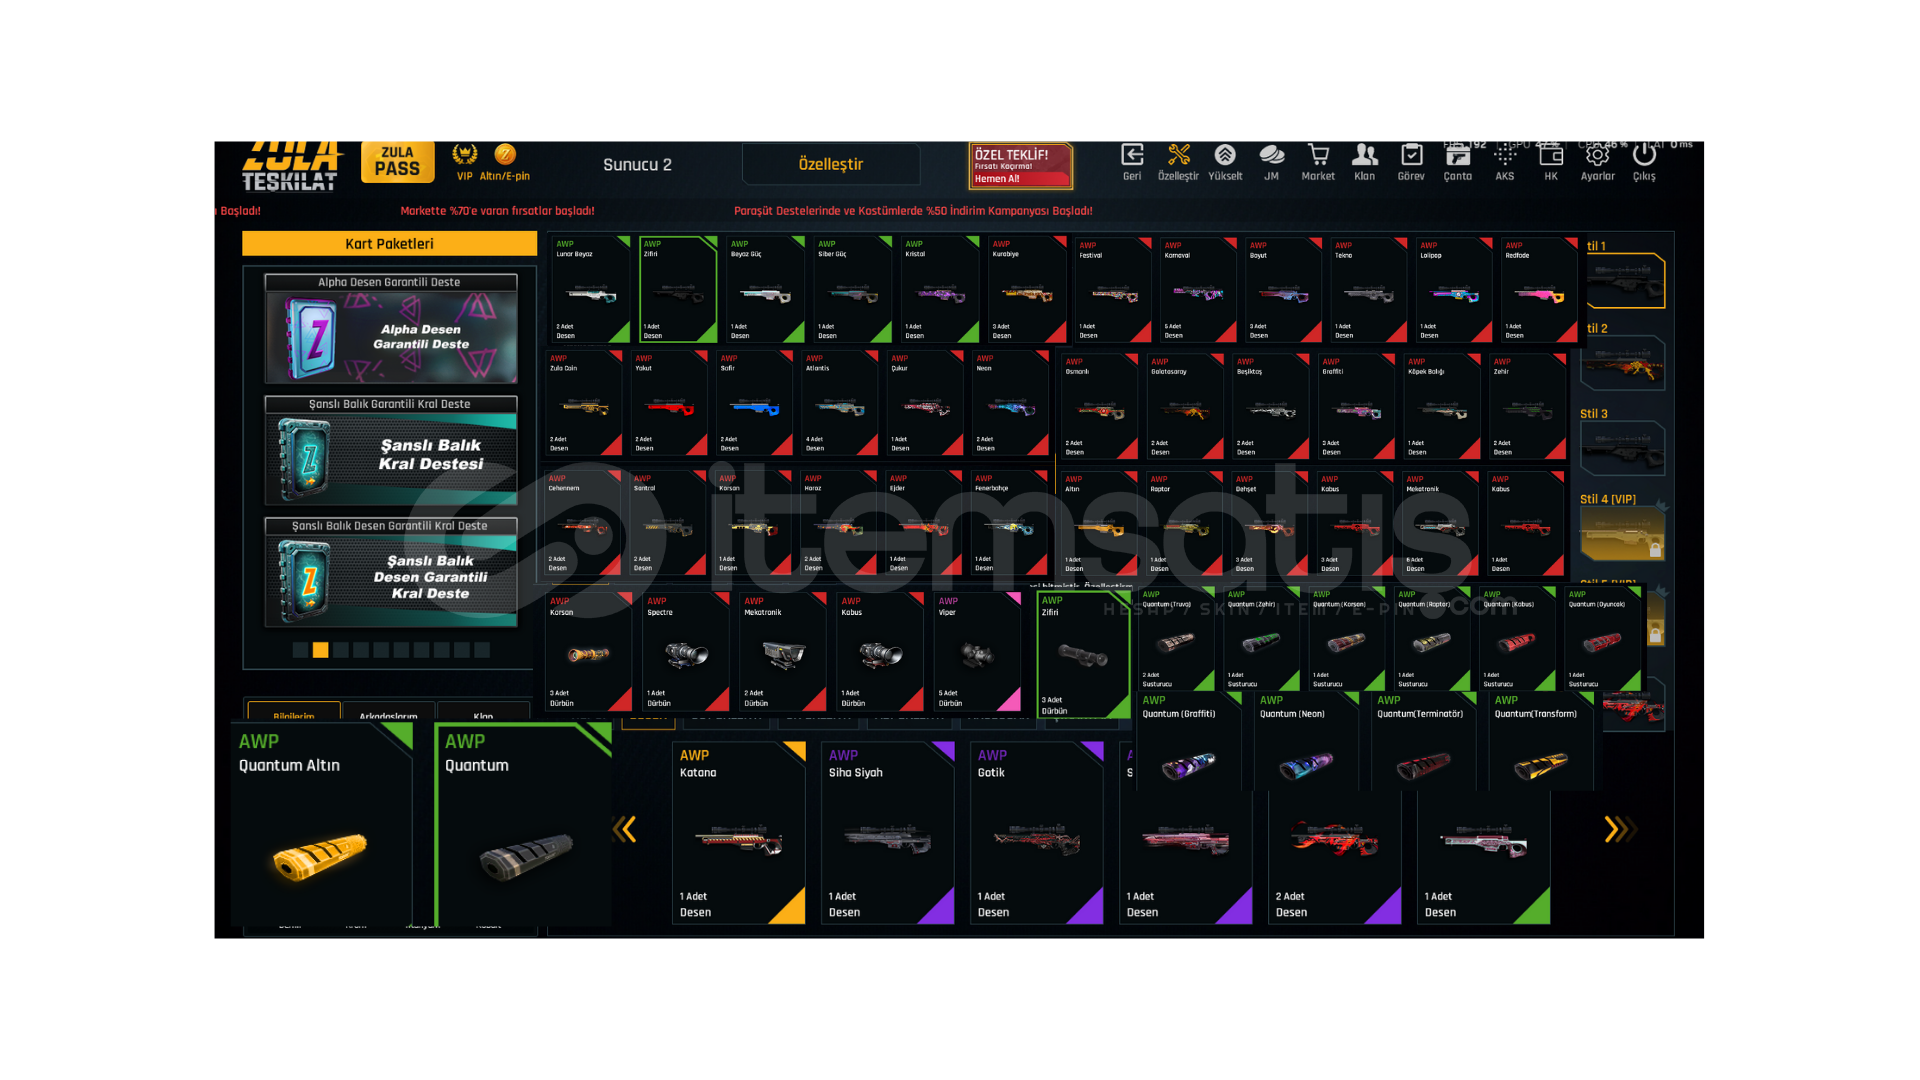The height and width of the screenshot is (1080, 1920).
Task: Select AWP Quantum(Transform) silencer card
Action: (x=1540, y=742)
